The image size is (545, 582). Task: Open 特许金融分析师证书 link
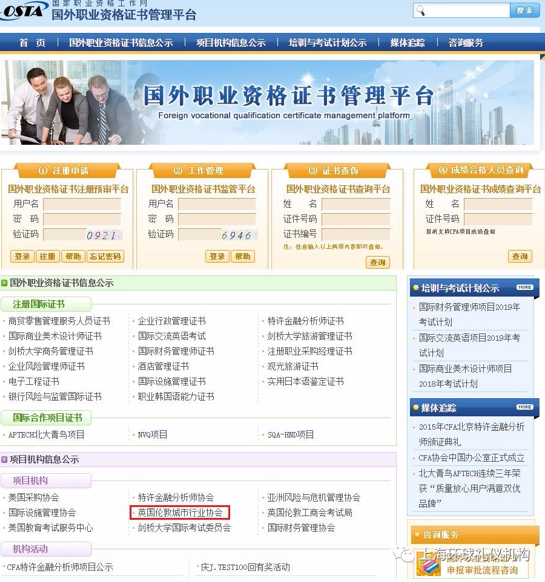(x=306, y=321)
